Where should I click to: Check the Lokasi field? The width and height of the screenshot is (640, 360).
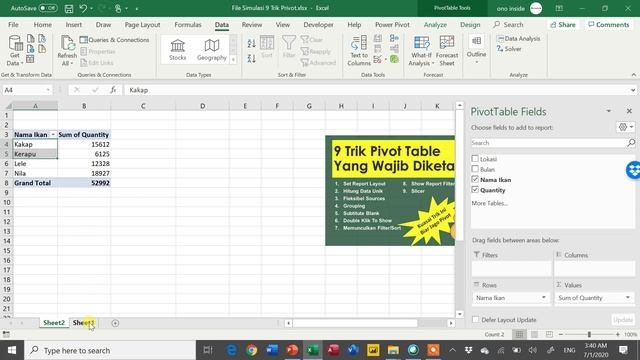point(475,159)
